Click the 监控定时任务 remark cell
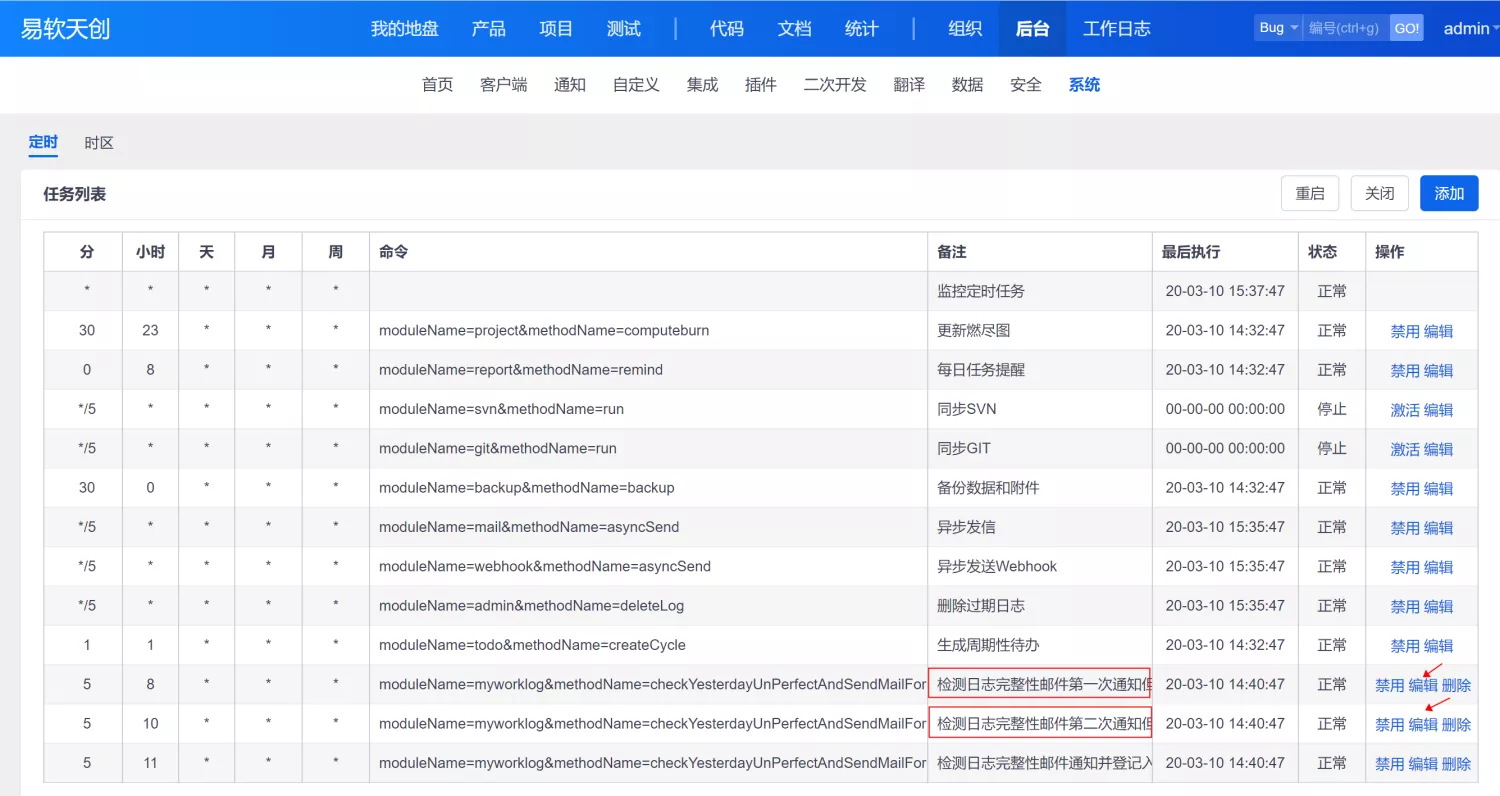Viewport: 1500px width, 796px height. coord(1040,291)
